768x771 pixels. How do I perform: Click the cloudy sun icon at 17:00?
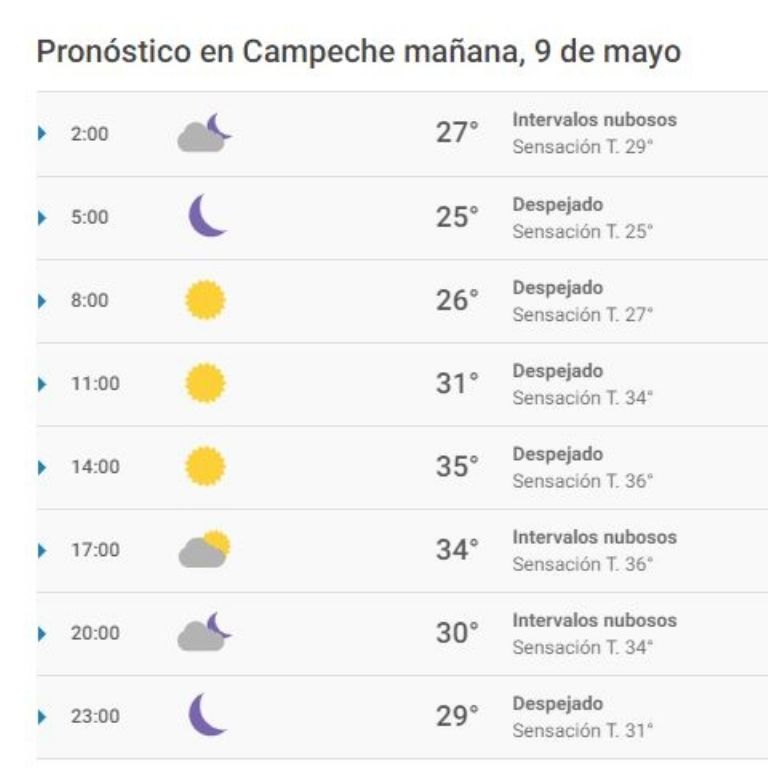coord(204,549)
